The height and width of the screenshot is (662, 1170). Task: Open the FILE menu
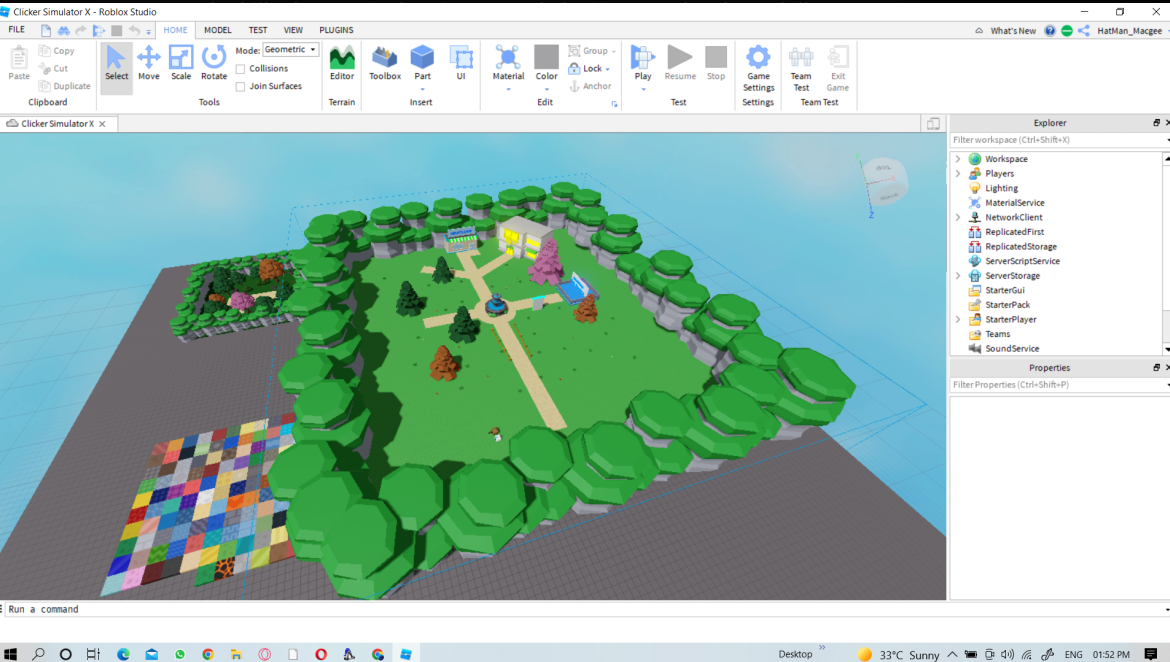tap(16, 30)
